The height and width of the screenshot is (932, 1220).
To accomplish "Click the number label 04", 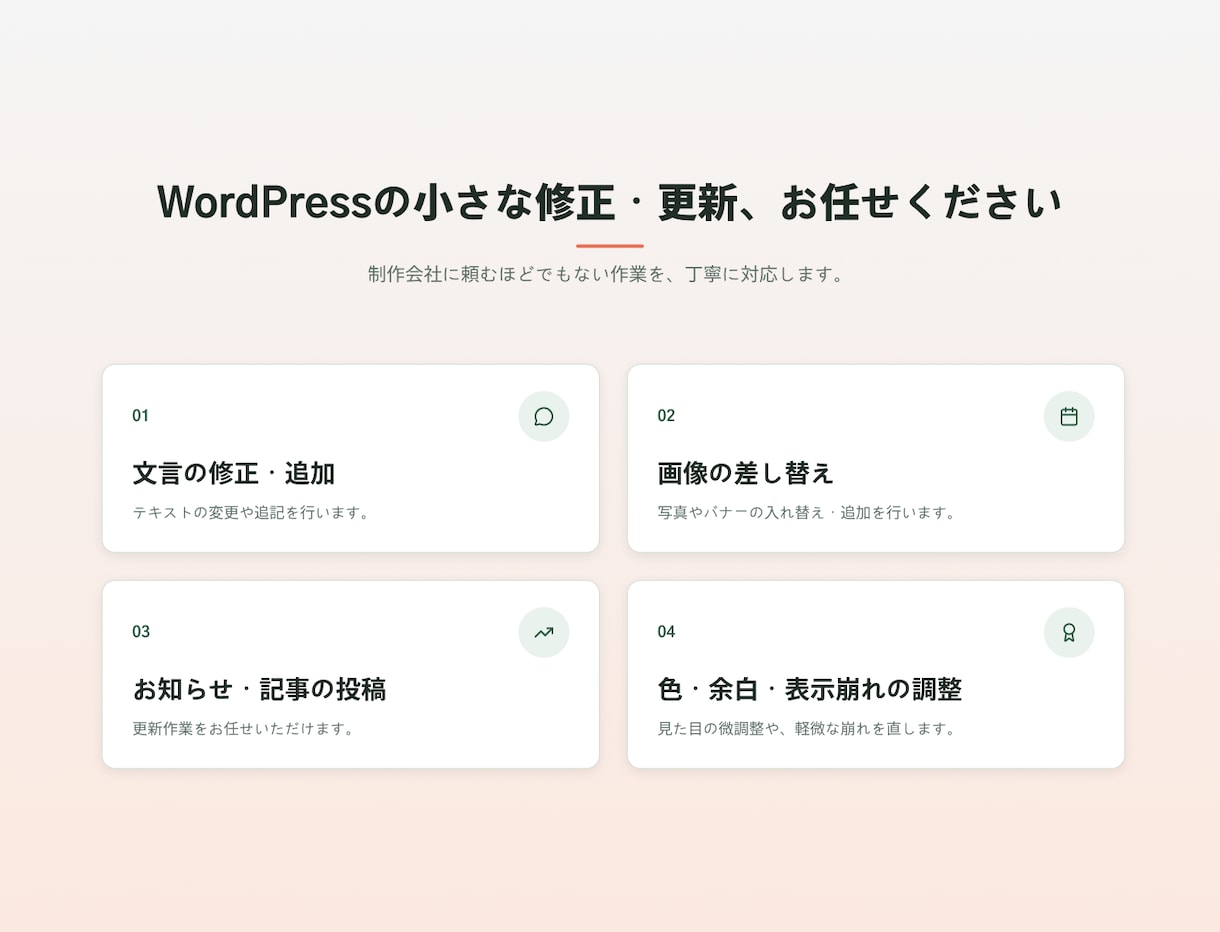I will pos(666,632).
